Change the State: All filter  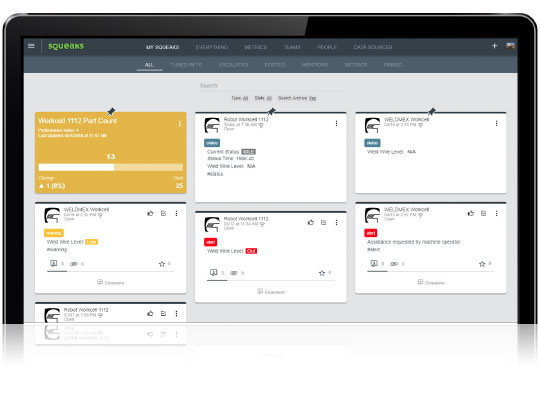click(263, 98)
